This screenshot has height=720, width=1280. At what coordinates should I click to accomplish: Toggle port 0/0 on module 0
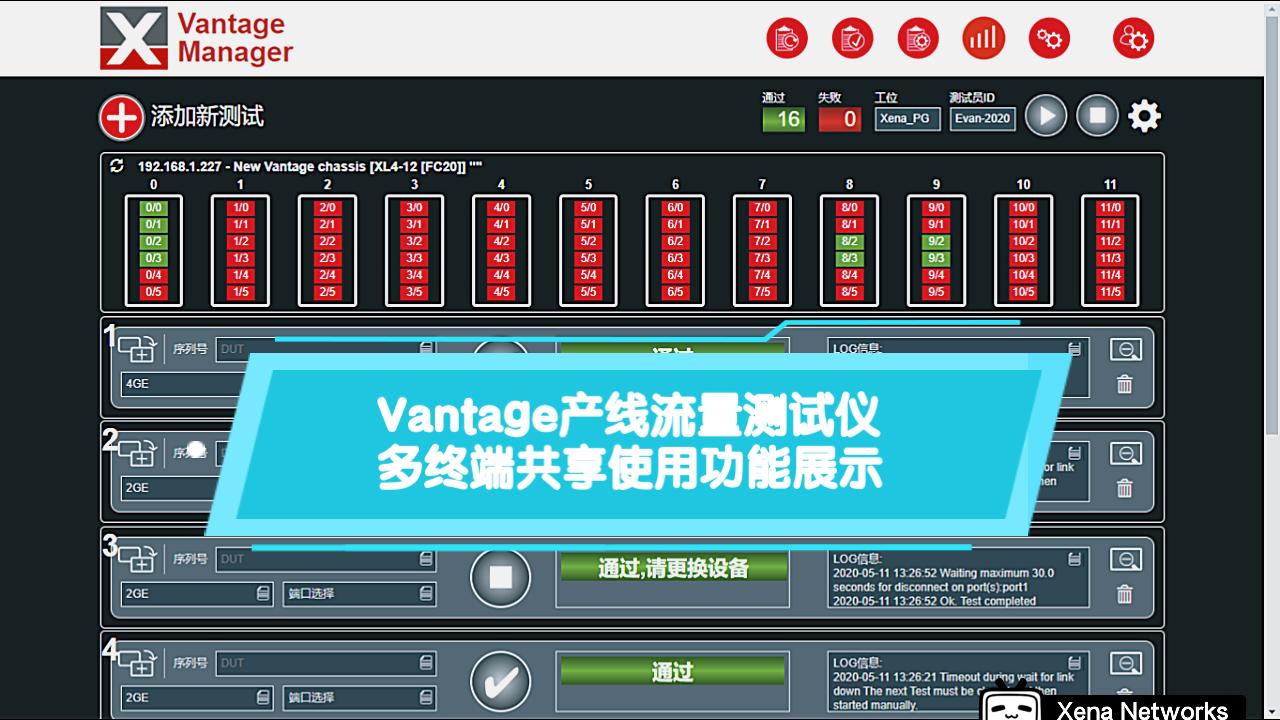click(x=153, y=208)
